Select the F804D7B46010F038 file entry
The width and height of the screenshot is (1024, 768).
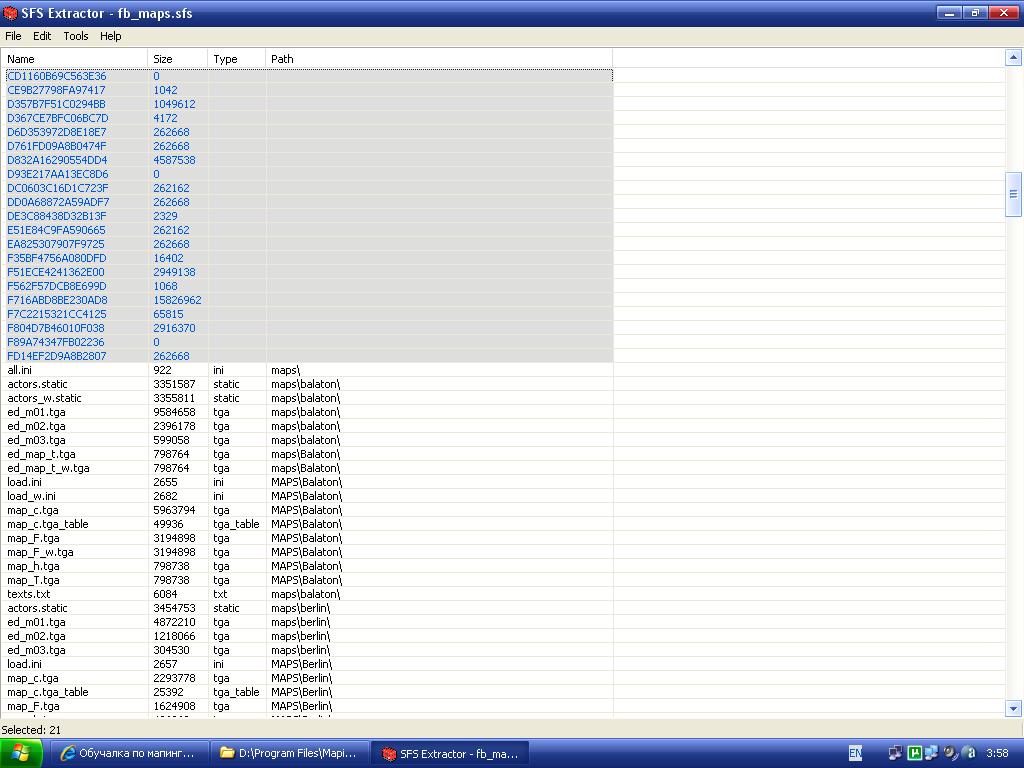pos(56,328)
